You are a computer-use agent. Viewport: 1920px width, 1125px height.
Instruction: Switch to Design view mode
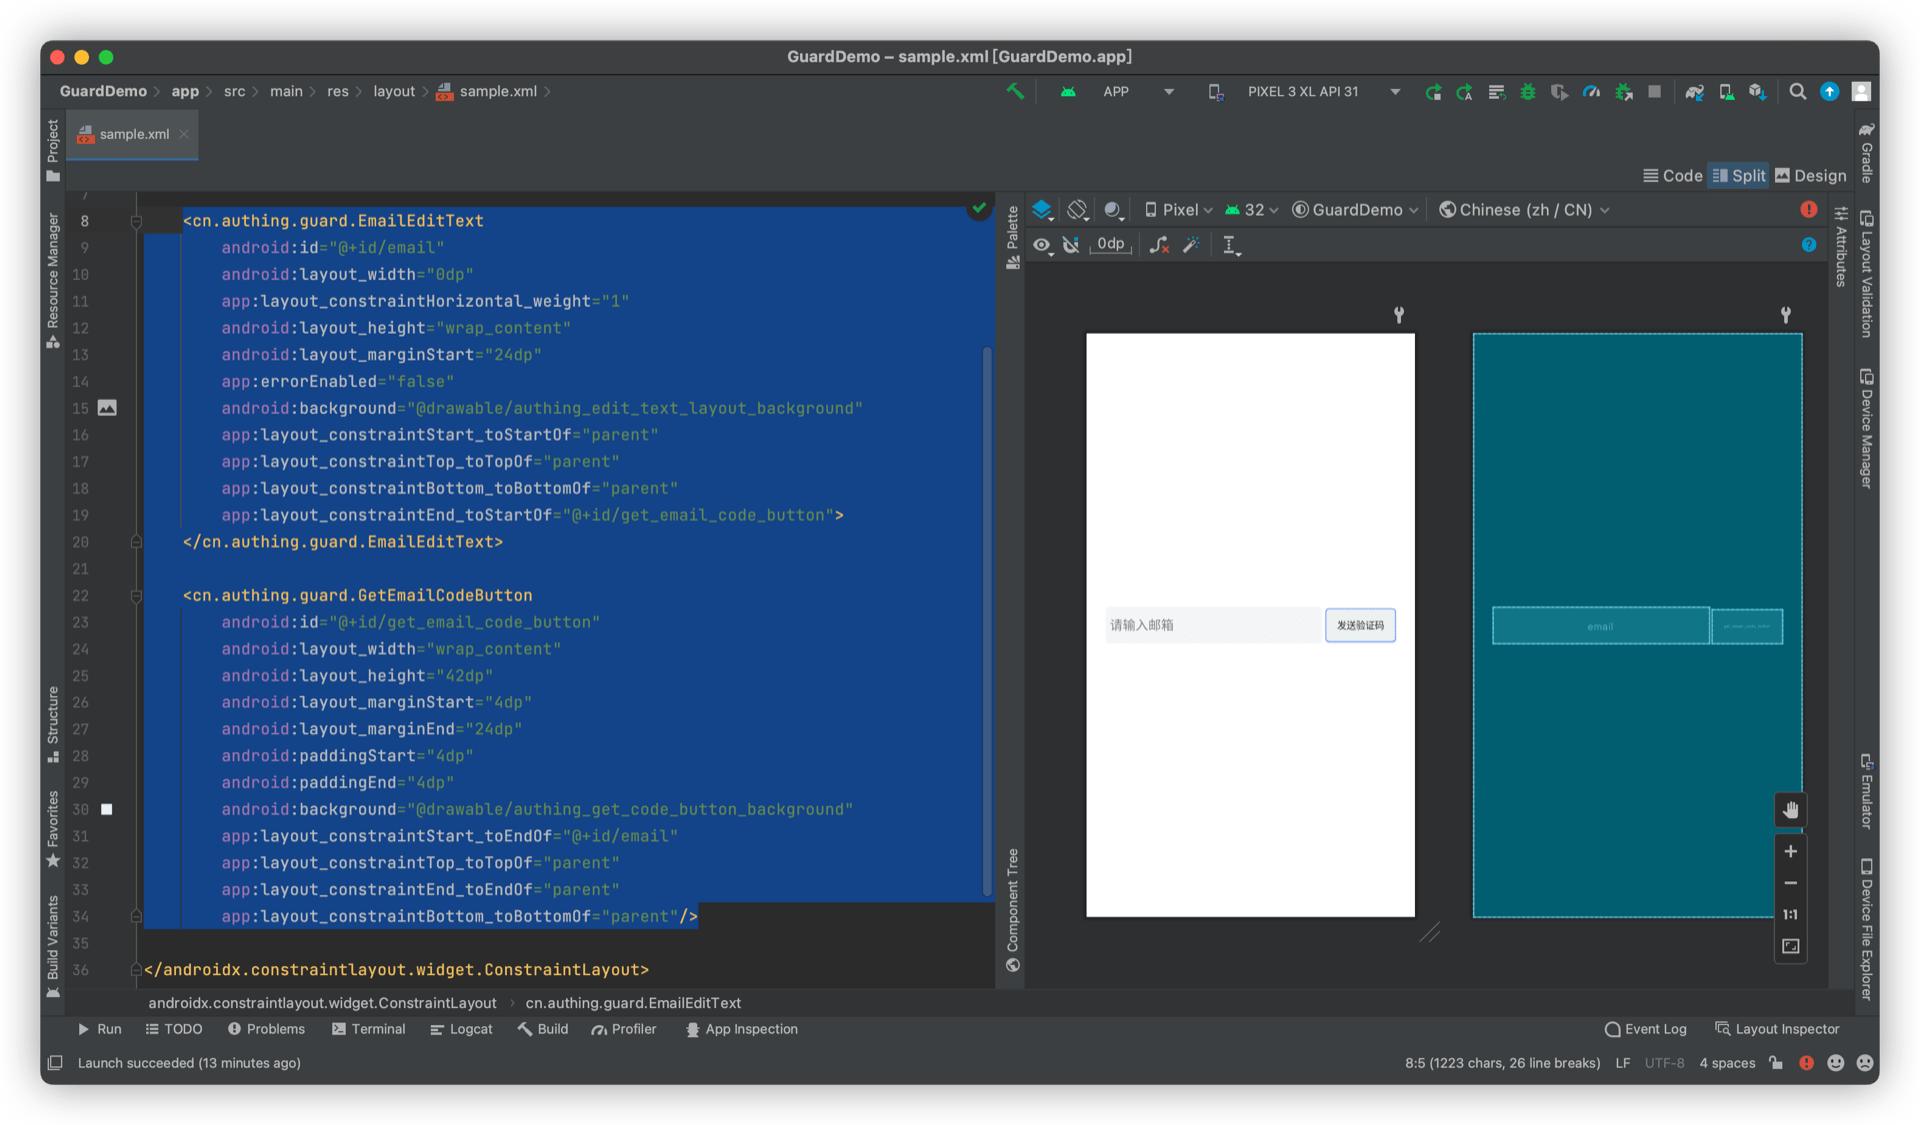[x=1810, y=176]
